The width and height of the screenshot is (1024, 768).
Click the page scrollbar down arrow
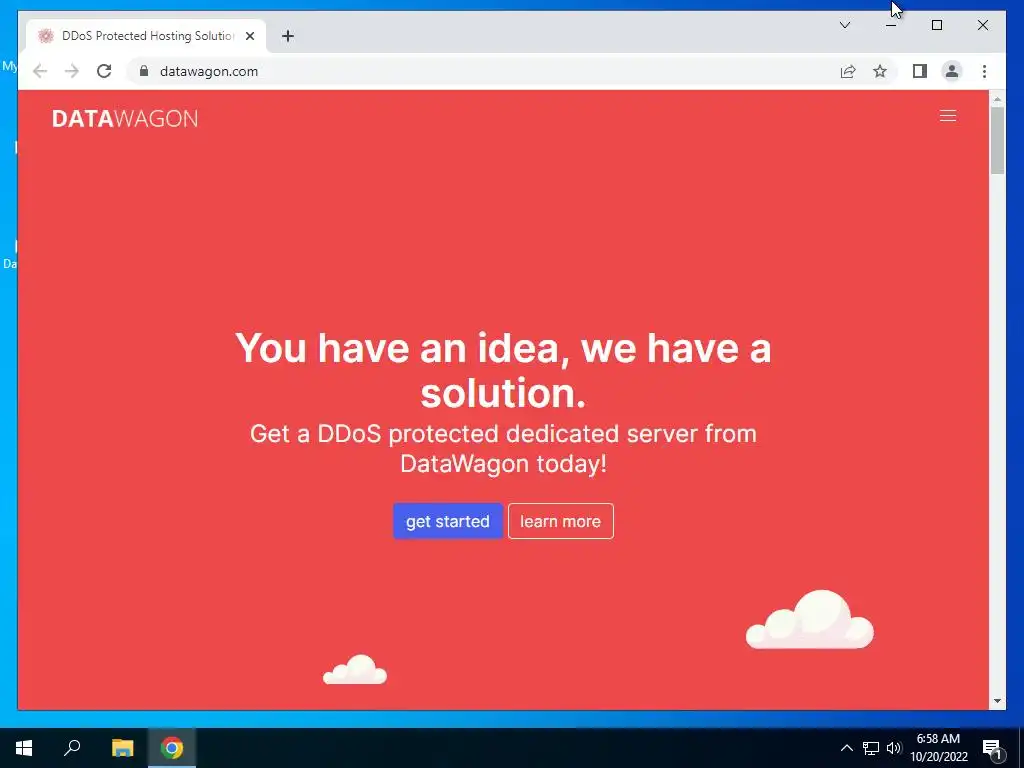pyautogui.click(x=997, y=701)
